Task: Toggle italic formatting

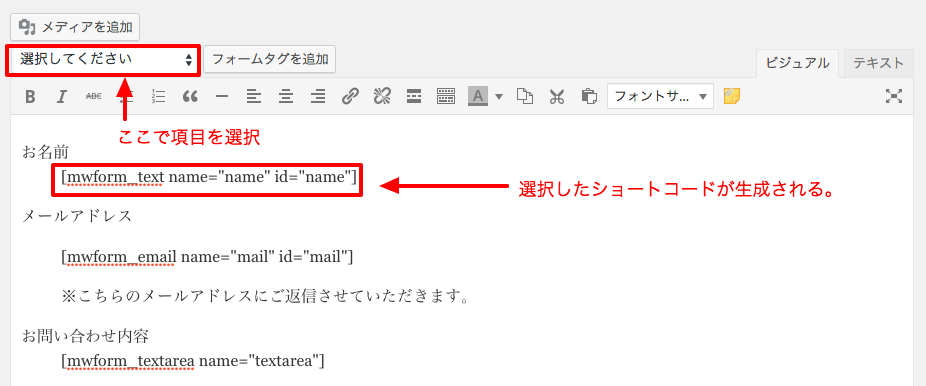Action: click(62, 96)
